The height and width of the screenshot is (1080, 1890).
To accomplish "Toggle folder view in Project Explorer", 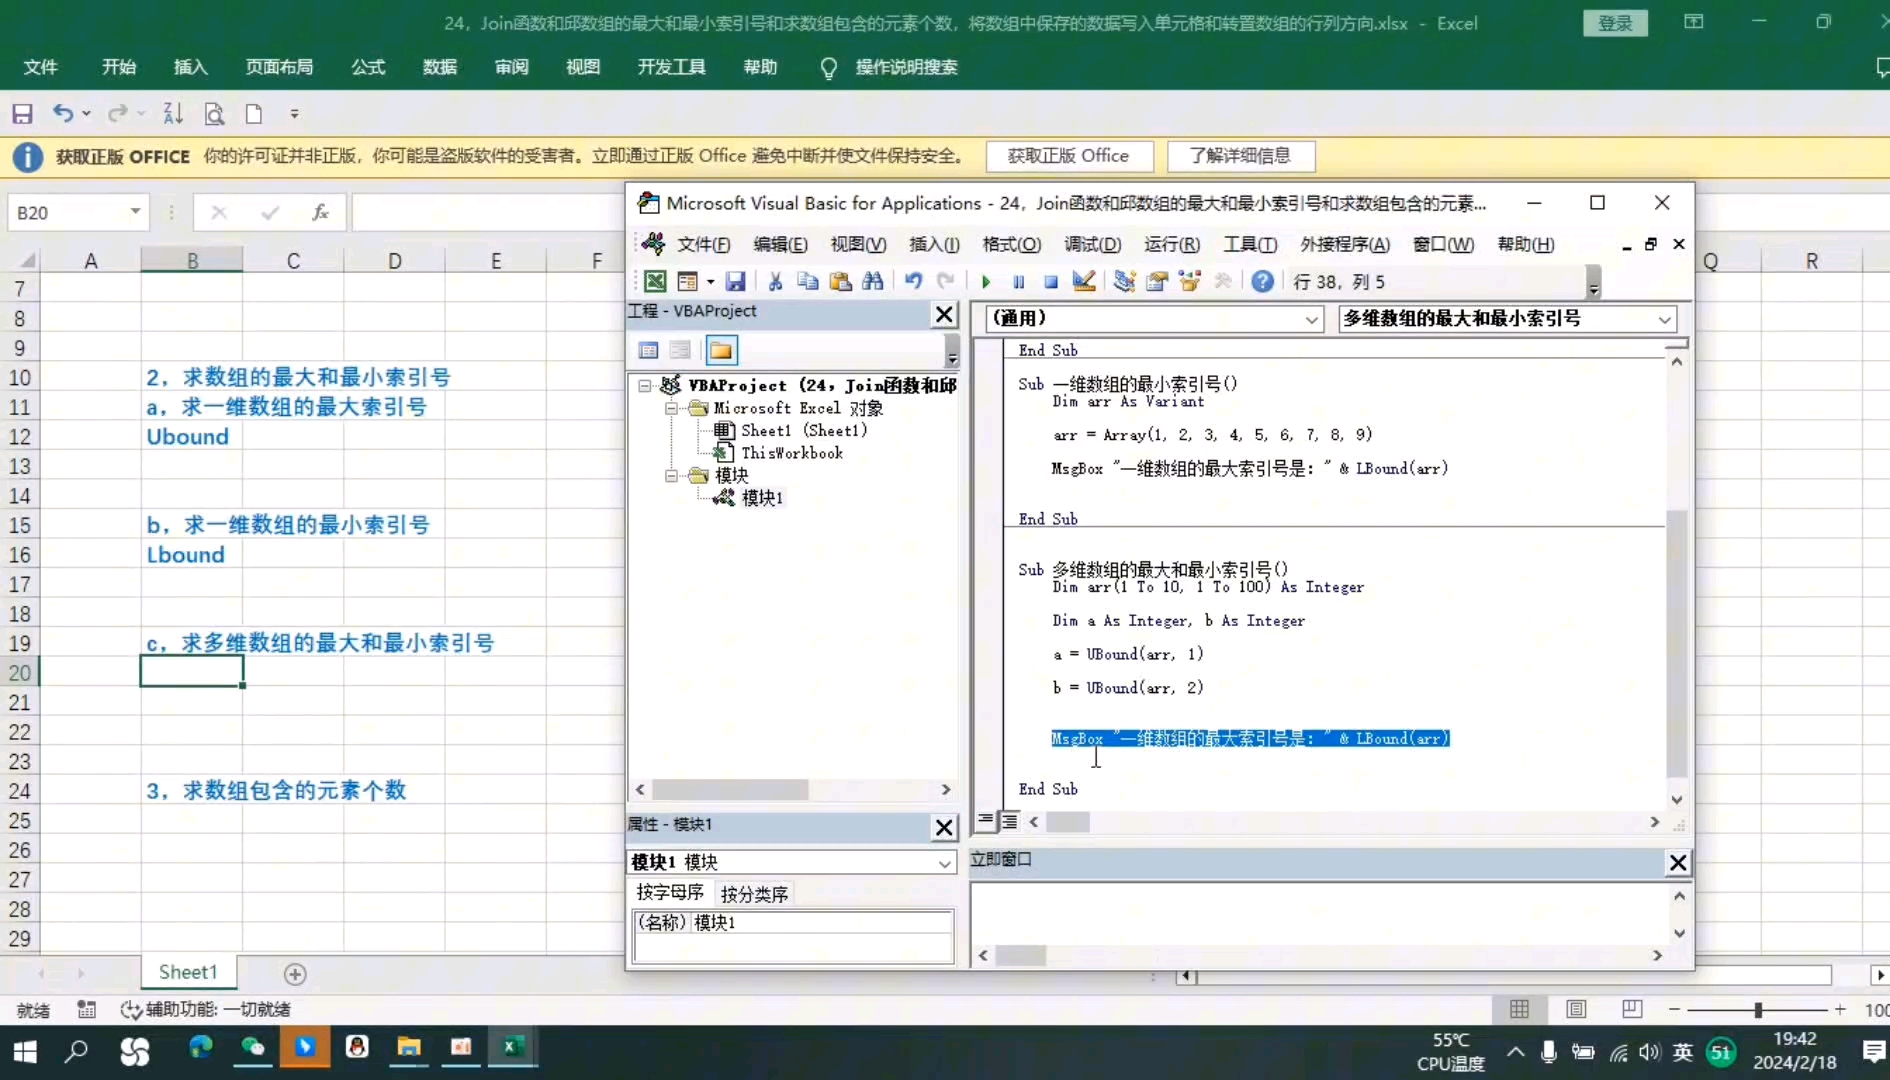I will click(x=720, y=349).
